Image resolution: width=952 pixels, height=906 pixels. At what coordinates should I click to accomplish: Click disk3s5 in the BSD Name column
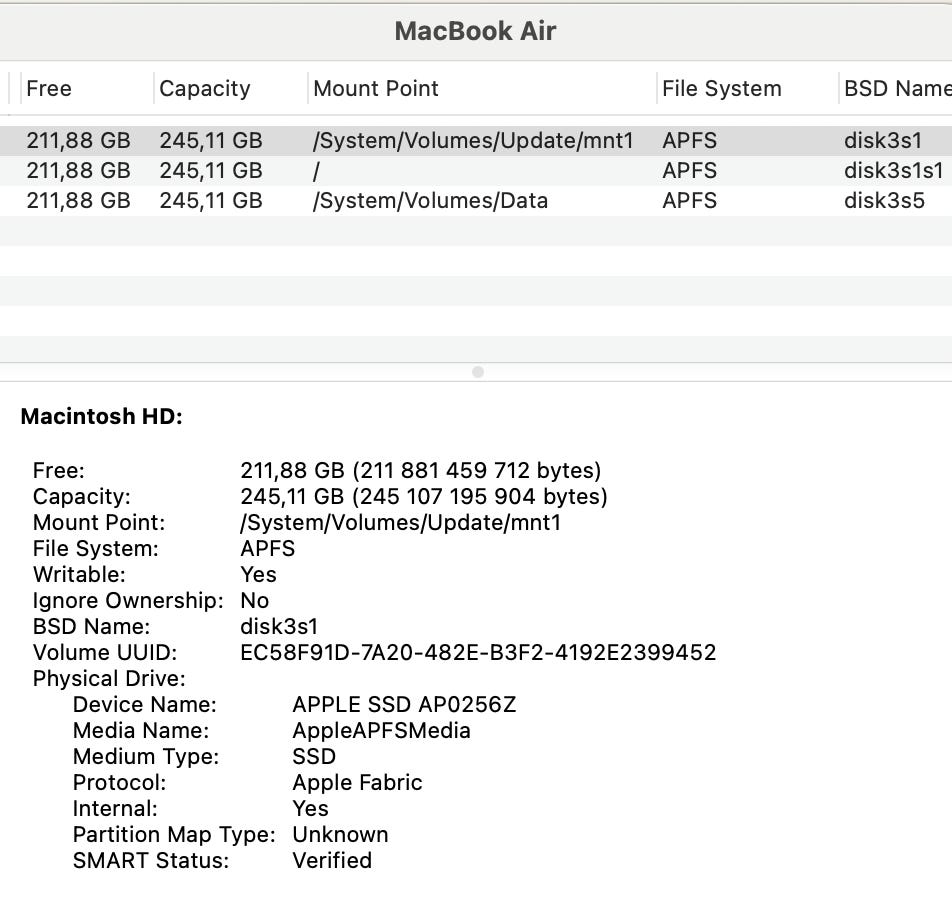coord(884,200)
